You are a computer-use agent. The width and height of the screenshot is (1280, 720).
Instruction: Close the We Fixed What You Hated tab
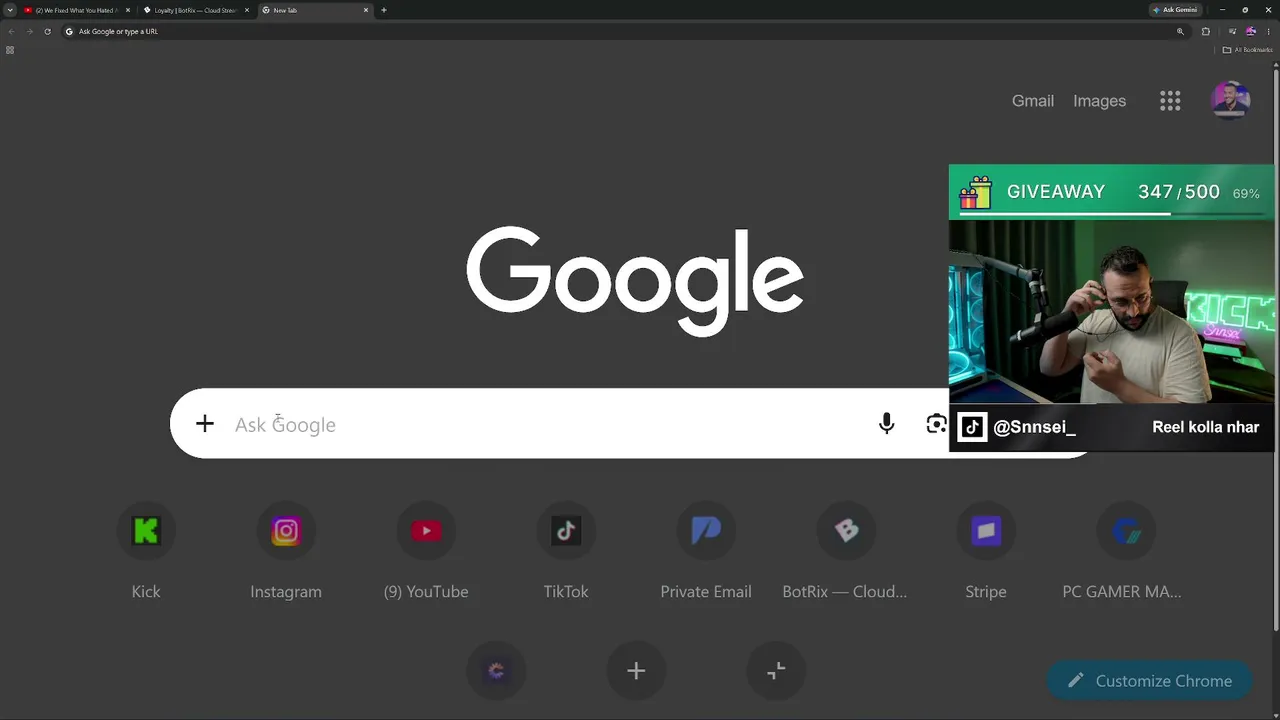pos(128,10)
